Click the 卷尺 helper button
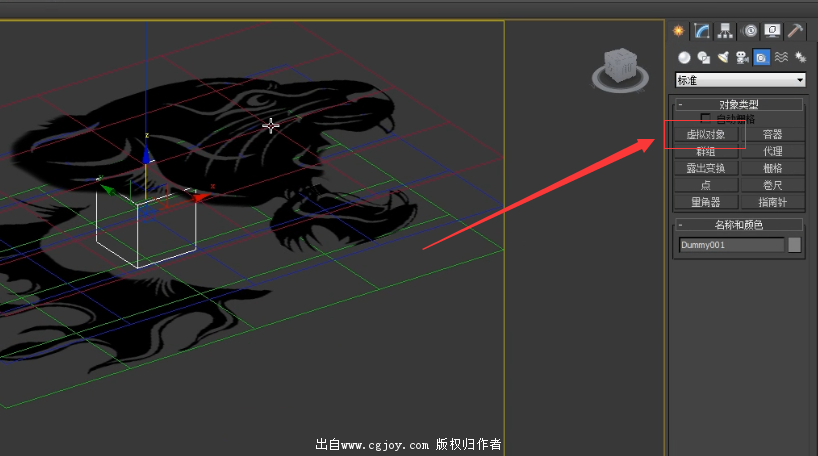Viewport: 818px width, 456px height. tap(772, 185)
